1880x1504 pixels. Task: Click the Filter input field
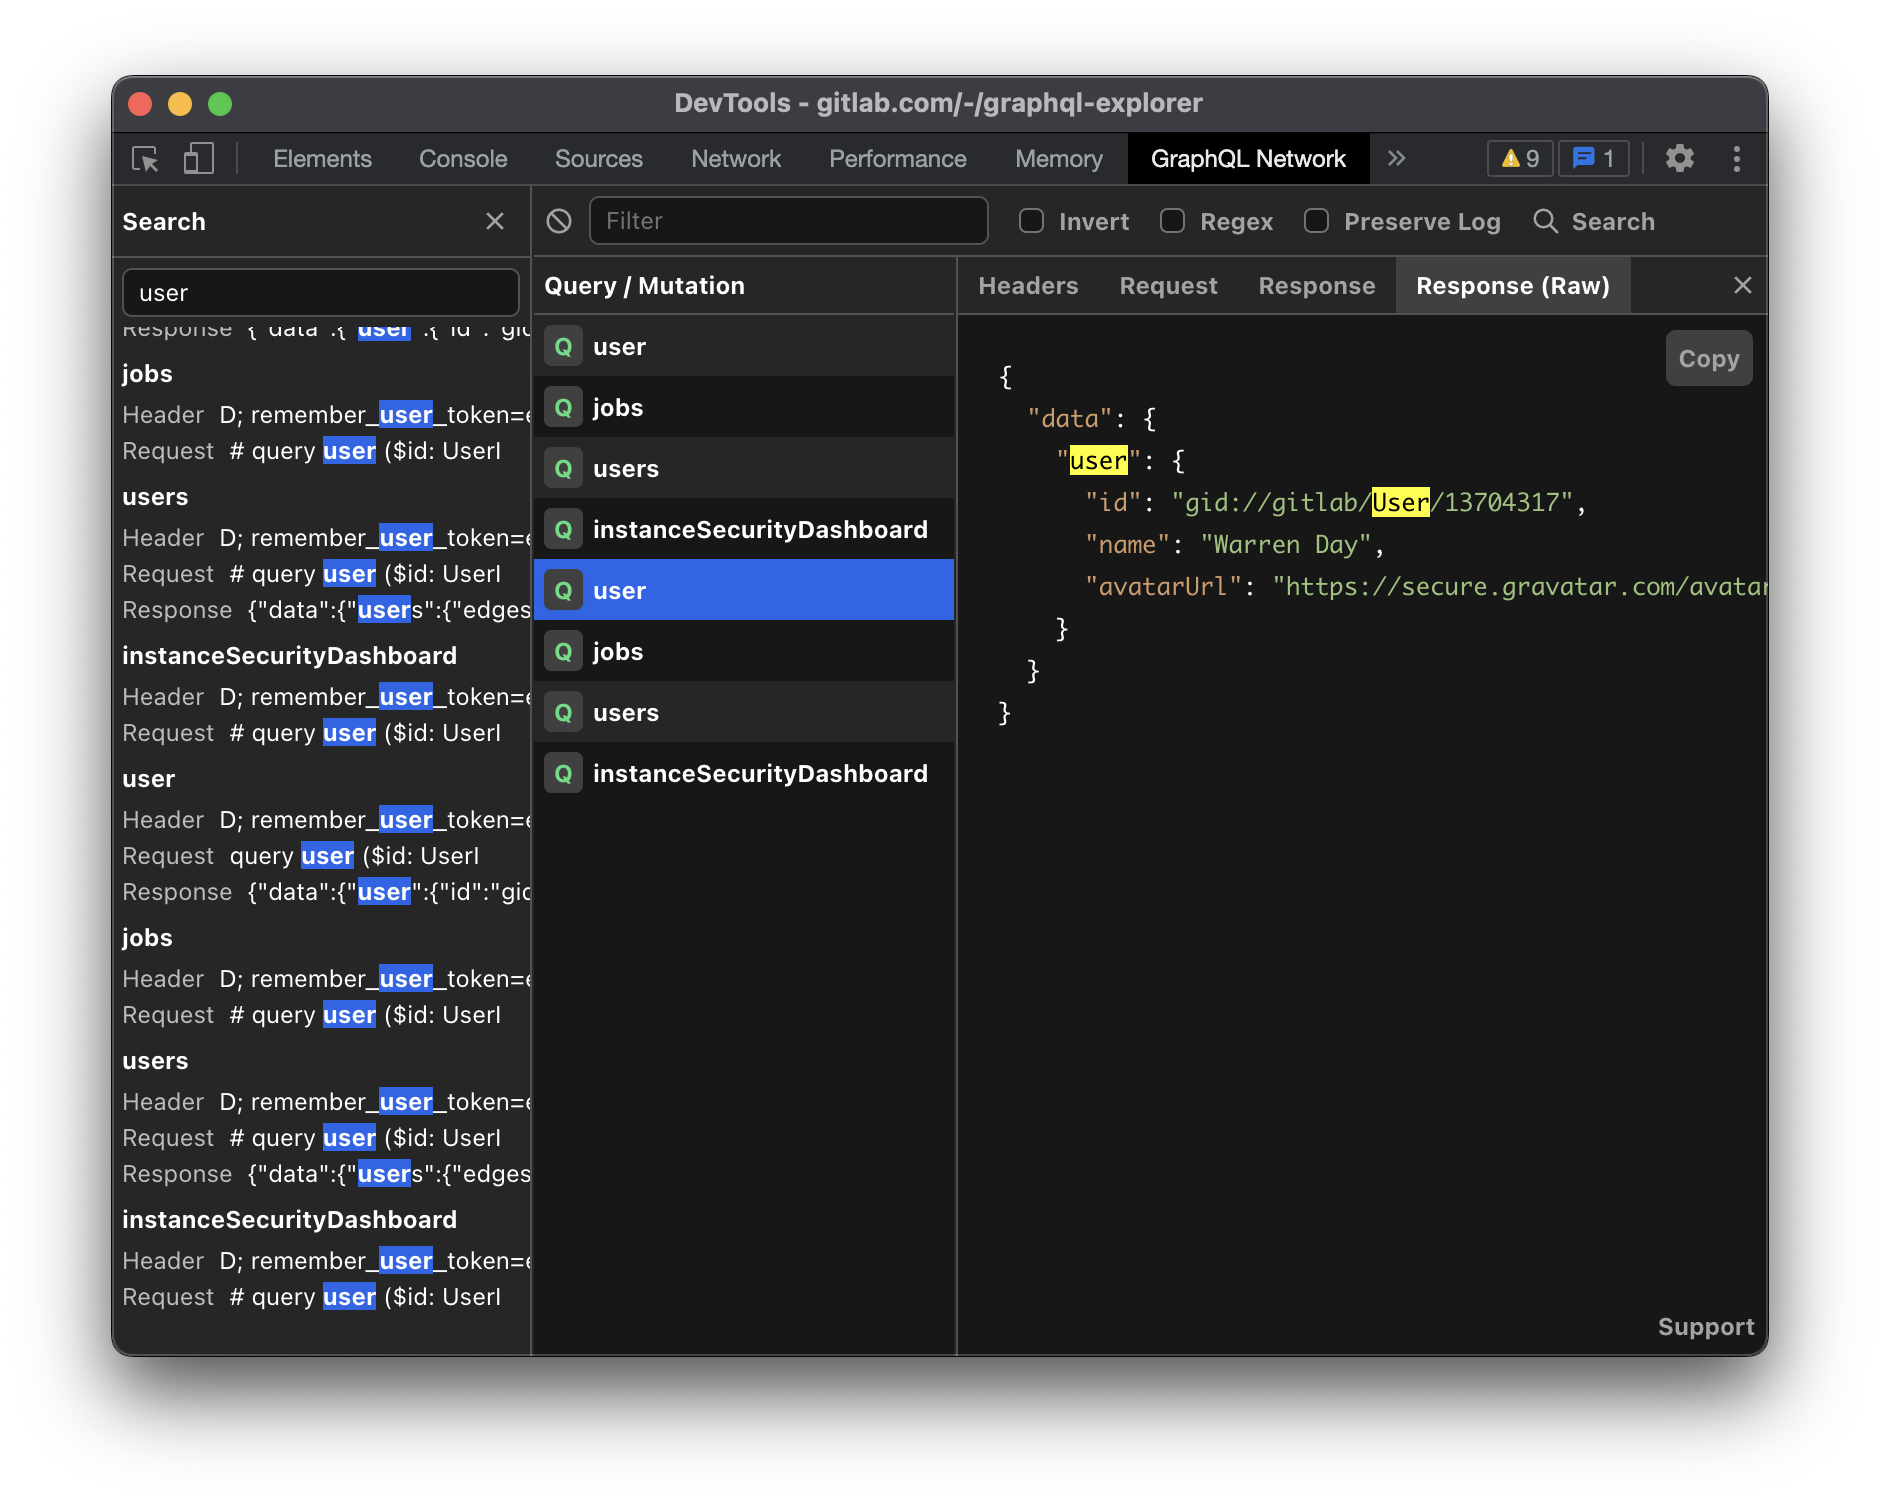coord(788,221)
